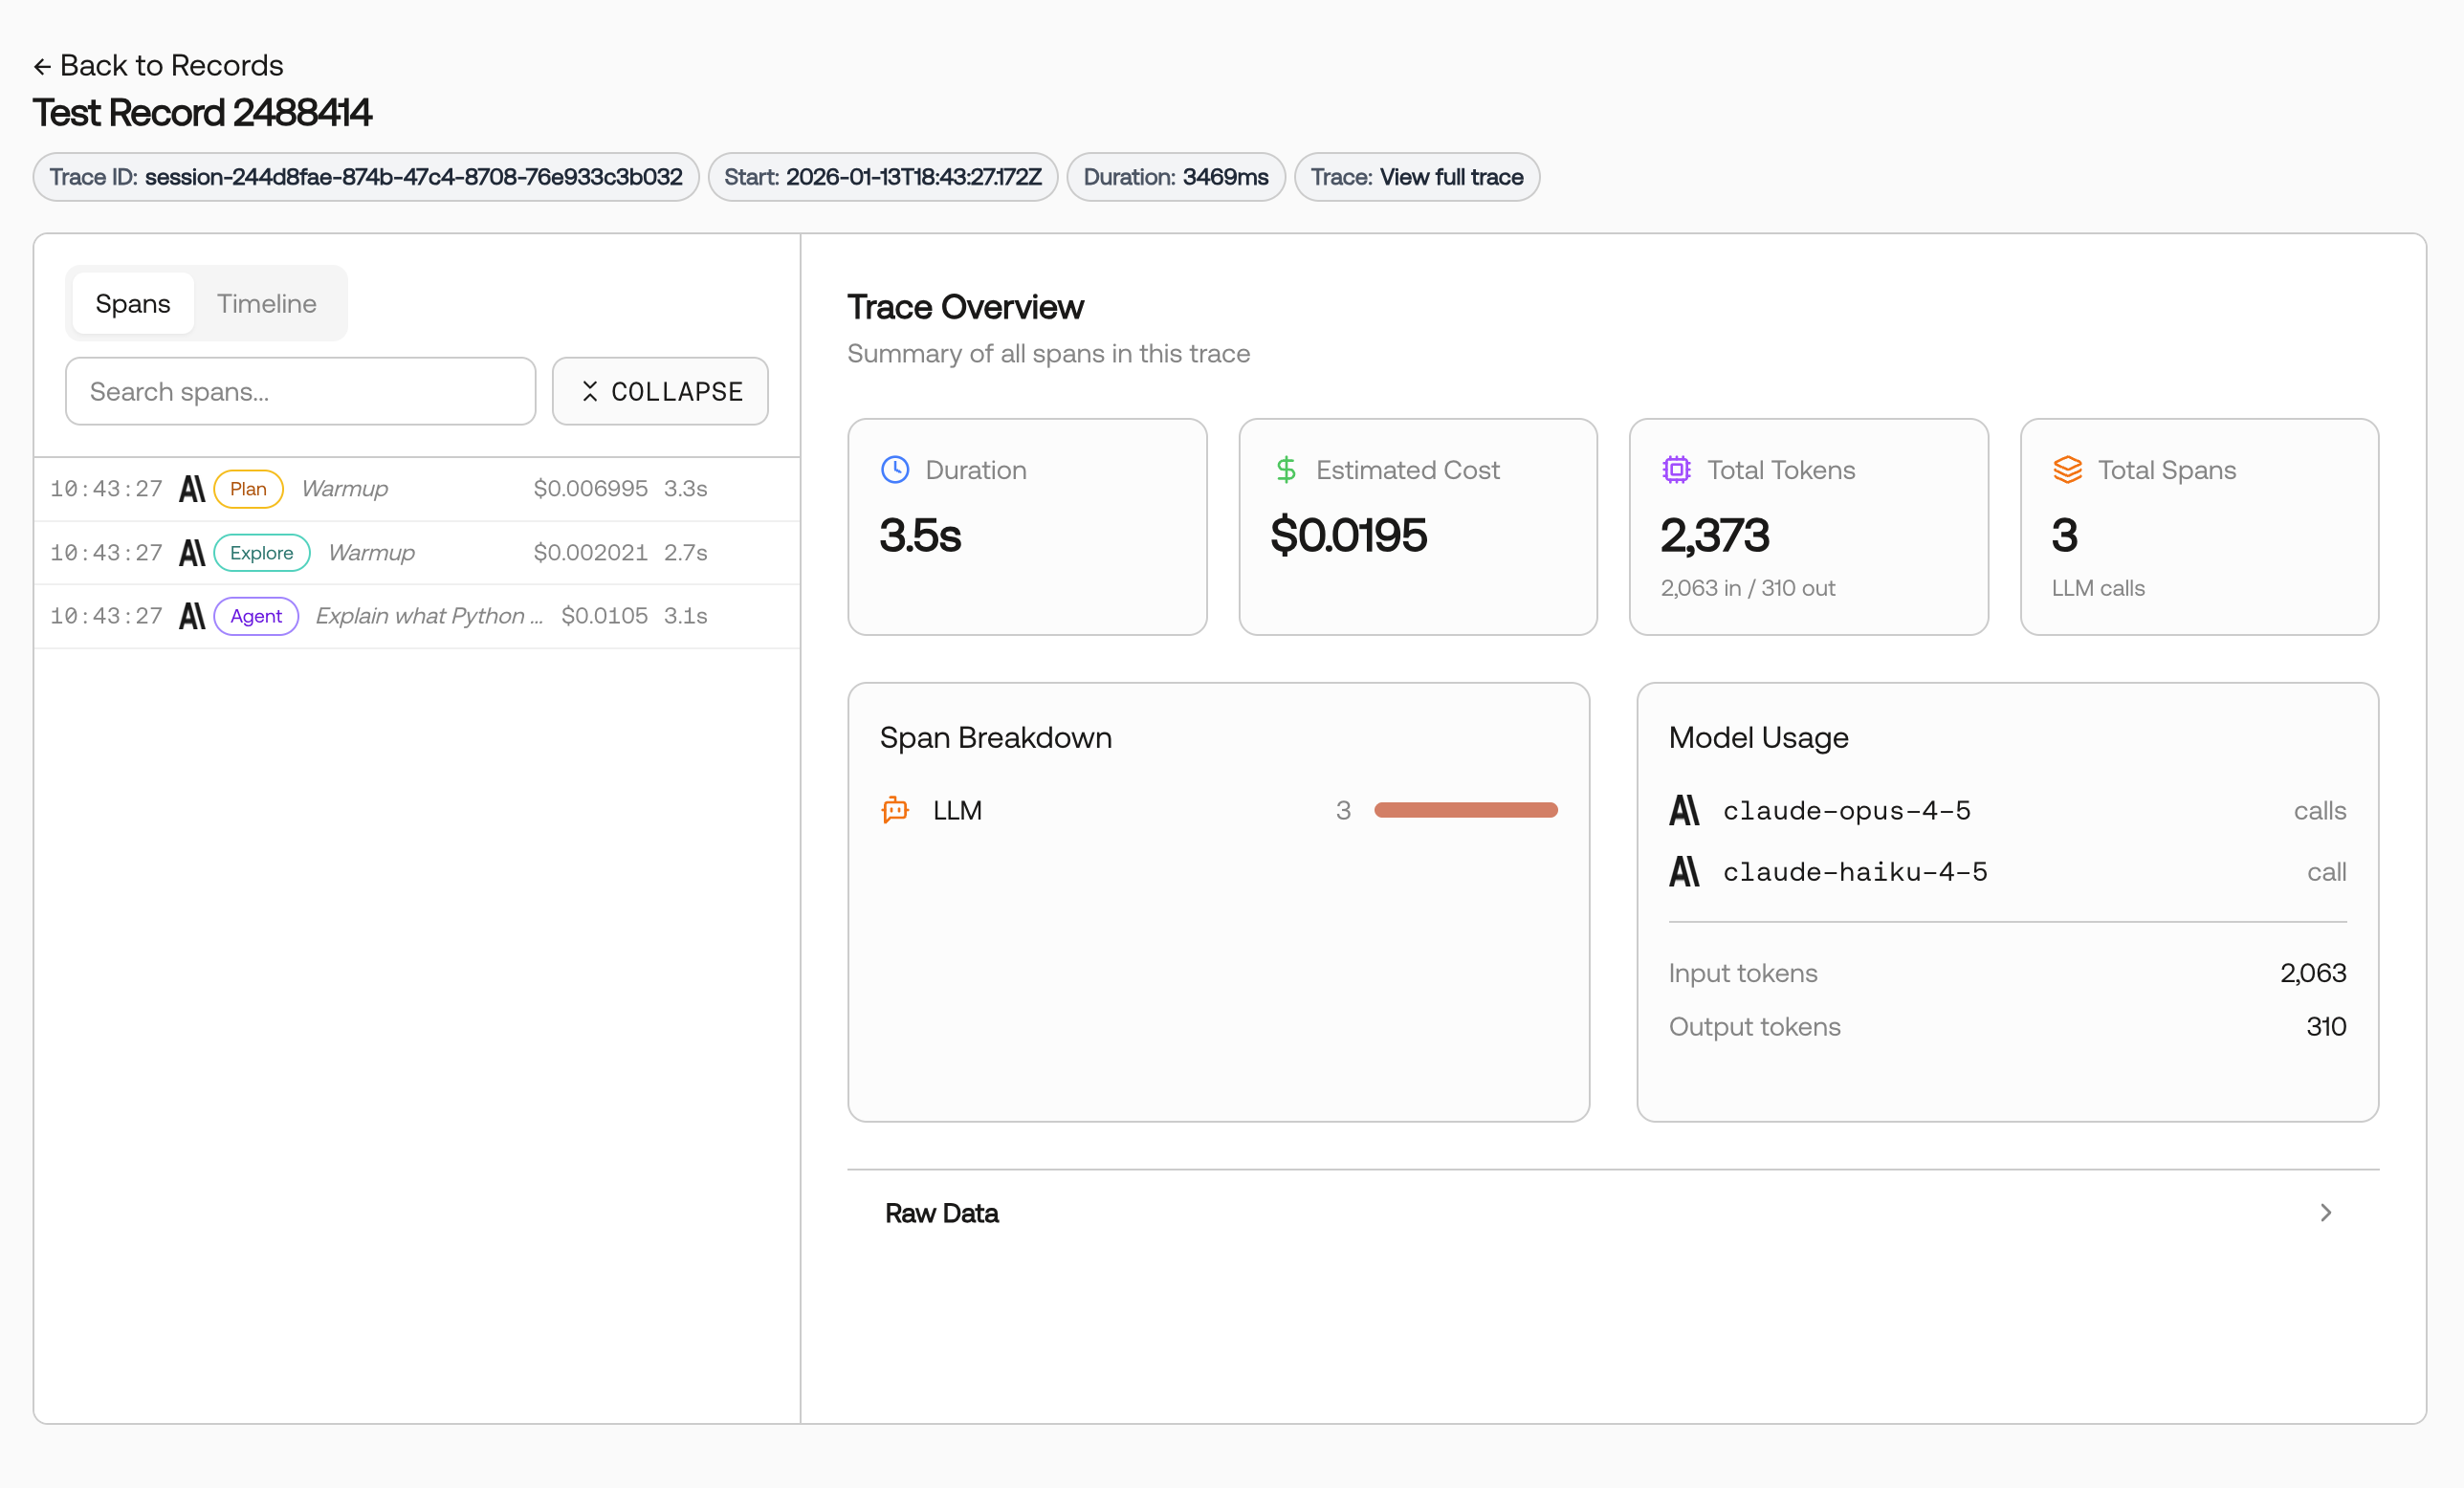2464x1488 pixels.
Task: Click the 2.7s duration in Explore row
Action: [686, 552]
